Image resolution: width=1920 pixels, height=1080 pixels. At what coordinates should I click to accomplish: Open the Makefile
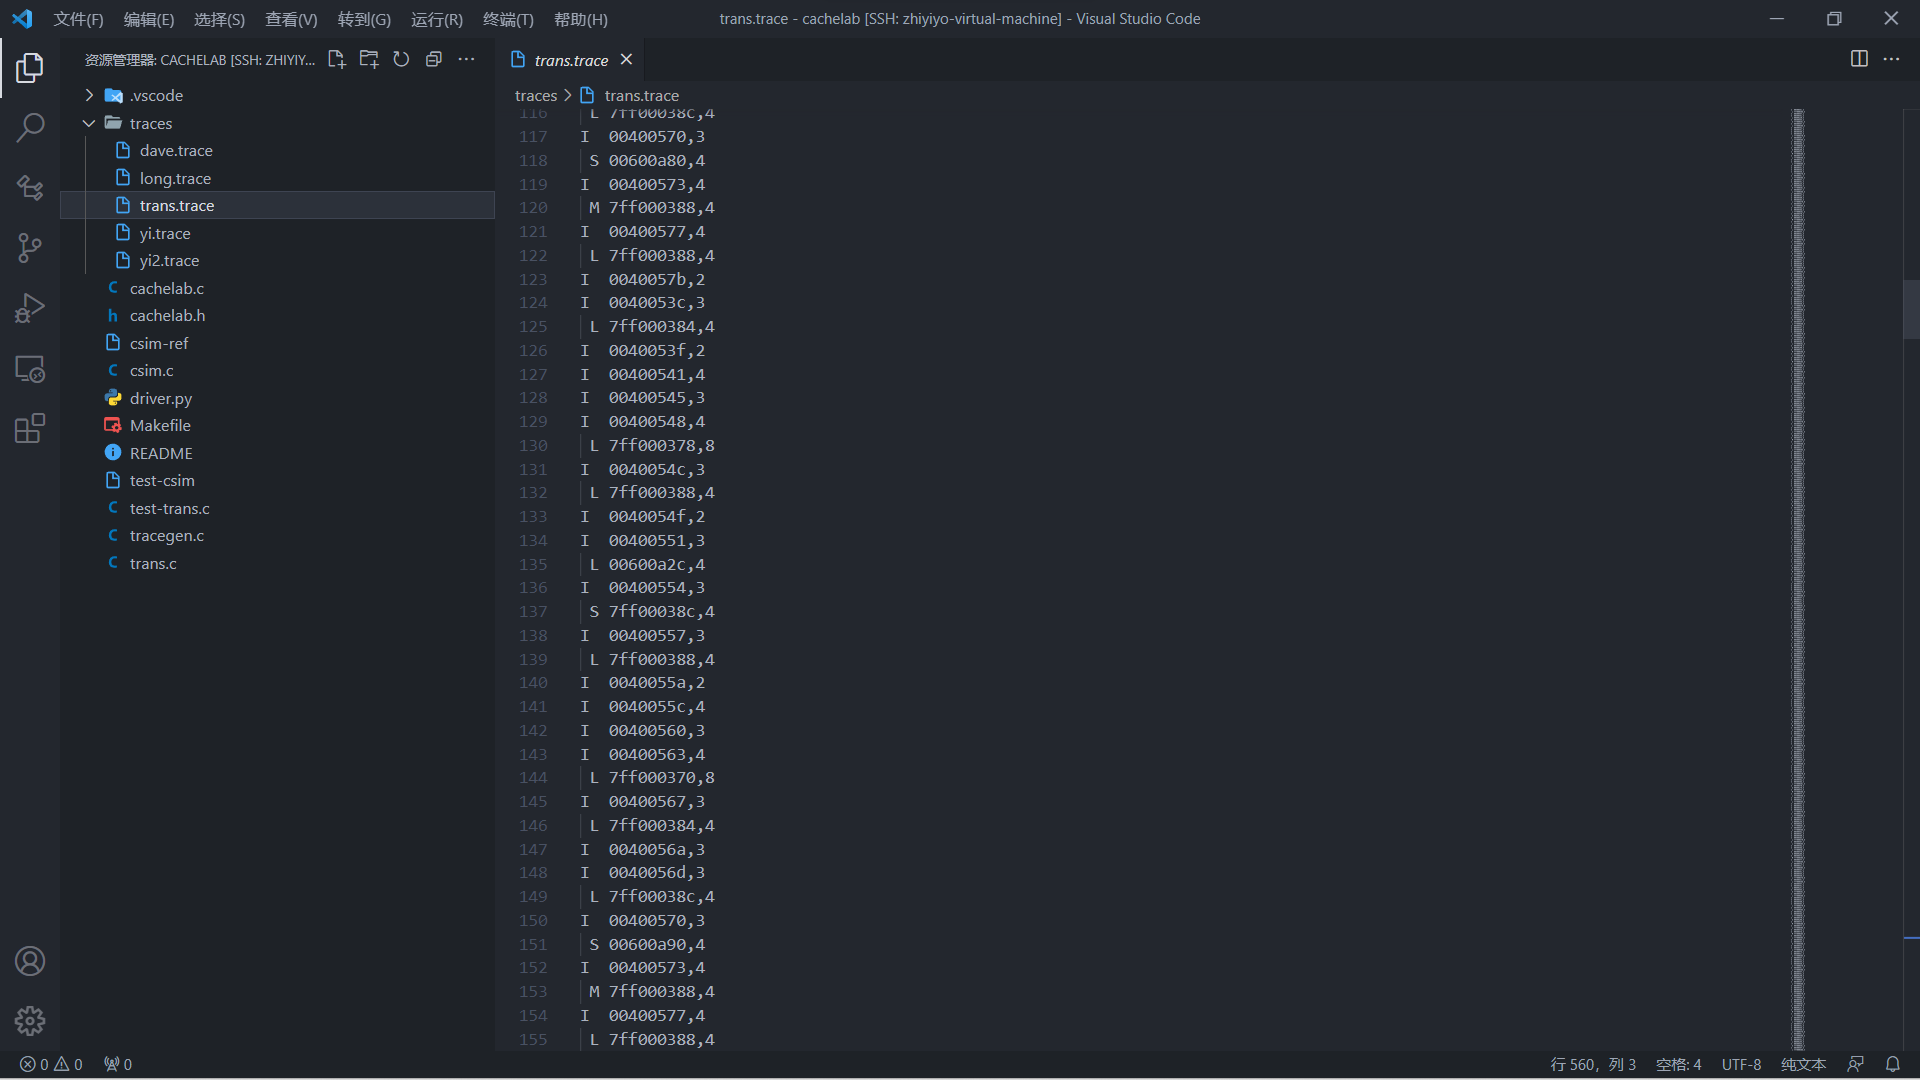tap(277, 425)
